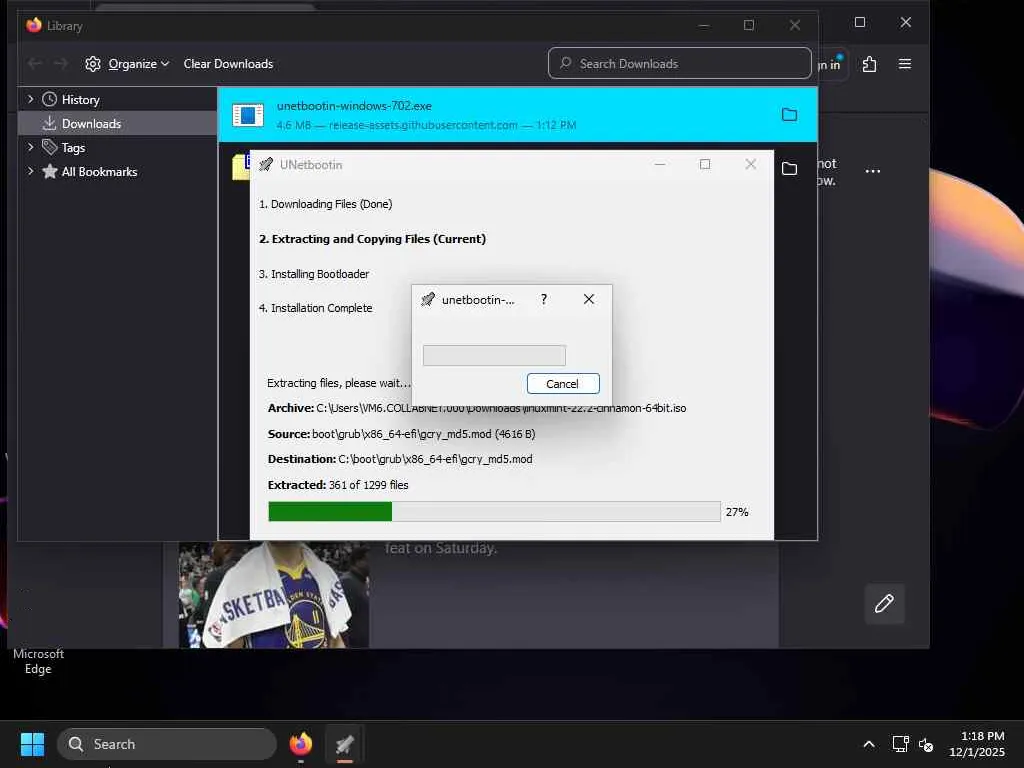This screenshot has width=1024, height=768.
Task: Click the Destination path line
Action: 400,459
